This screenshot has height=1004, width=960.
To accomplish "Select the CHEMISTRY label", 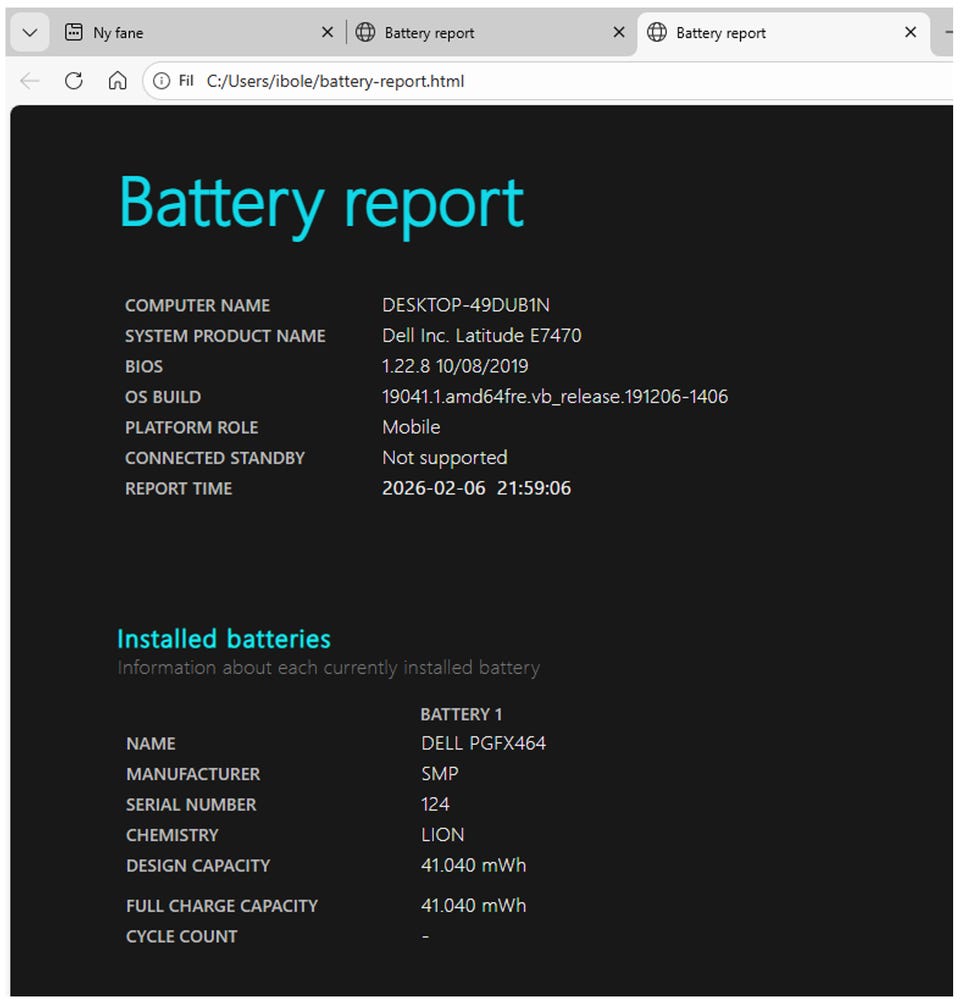I will pyautogui.click(x=172, y=836).
